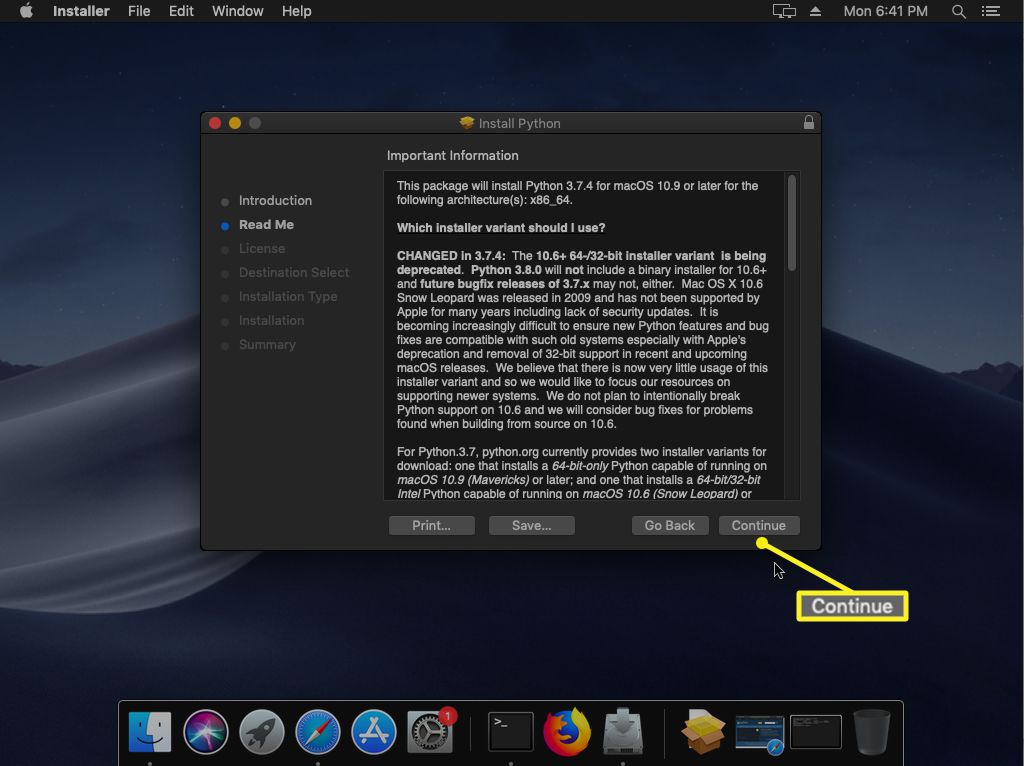Screen dimensions: 1024x766
Task: Open the Installer menu
Action: 80,11
